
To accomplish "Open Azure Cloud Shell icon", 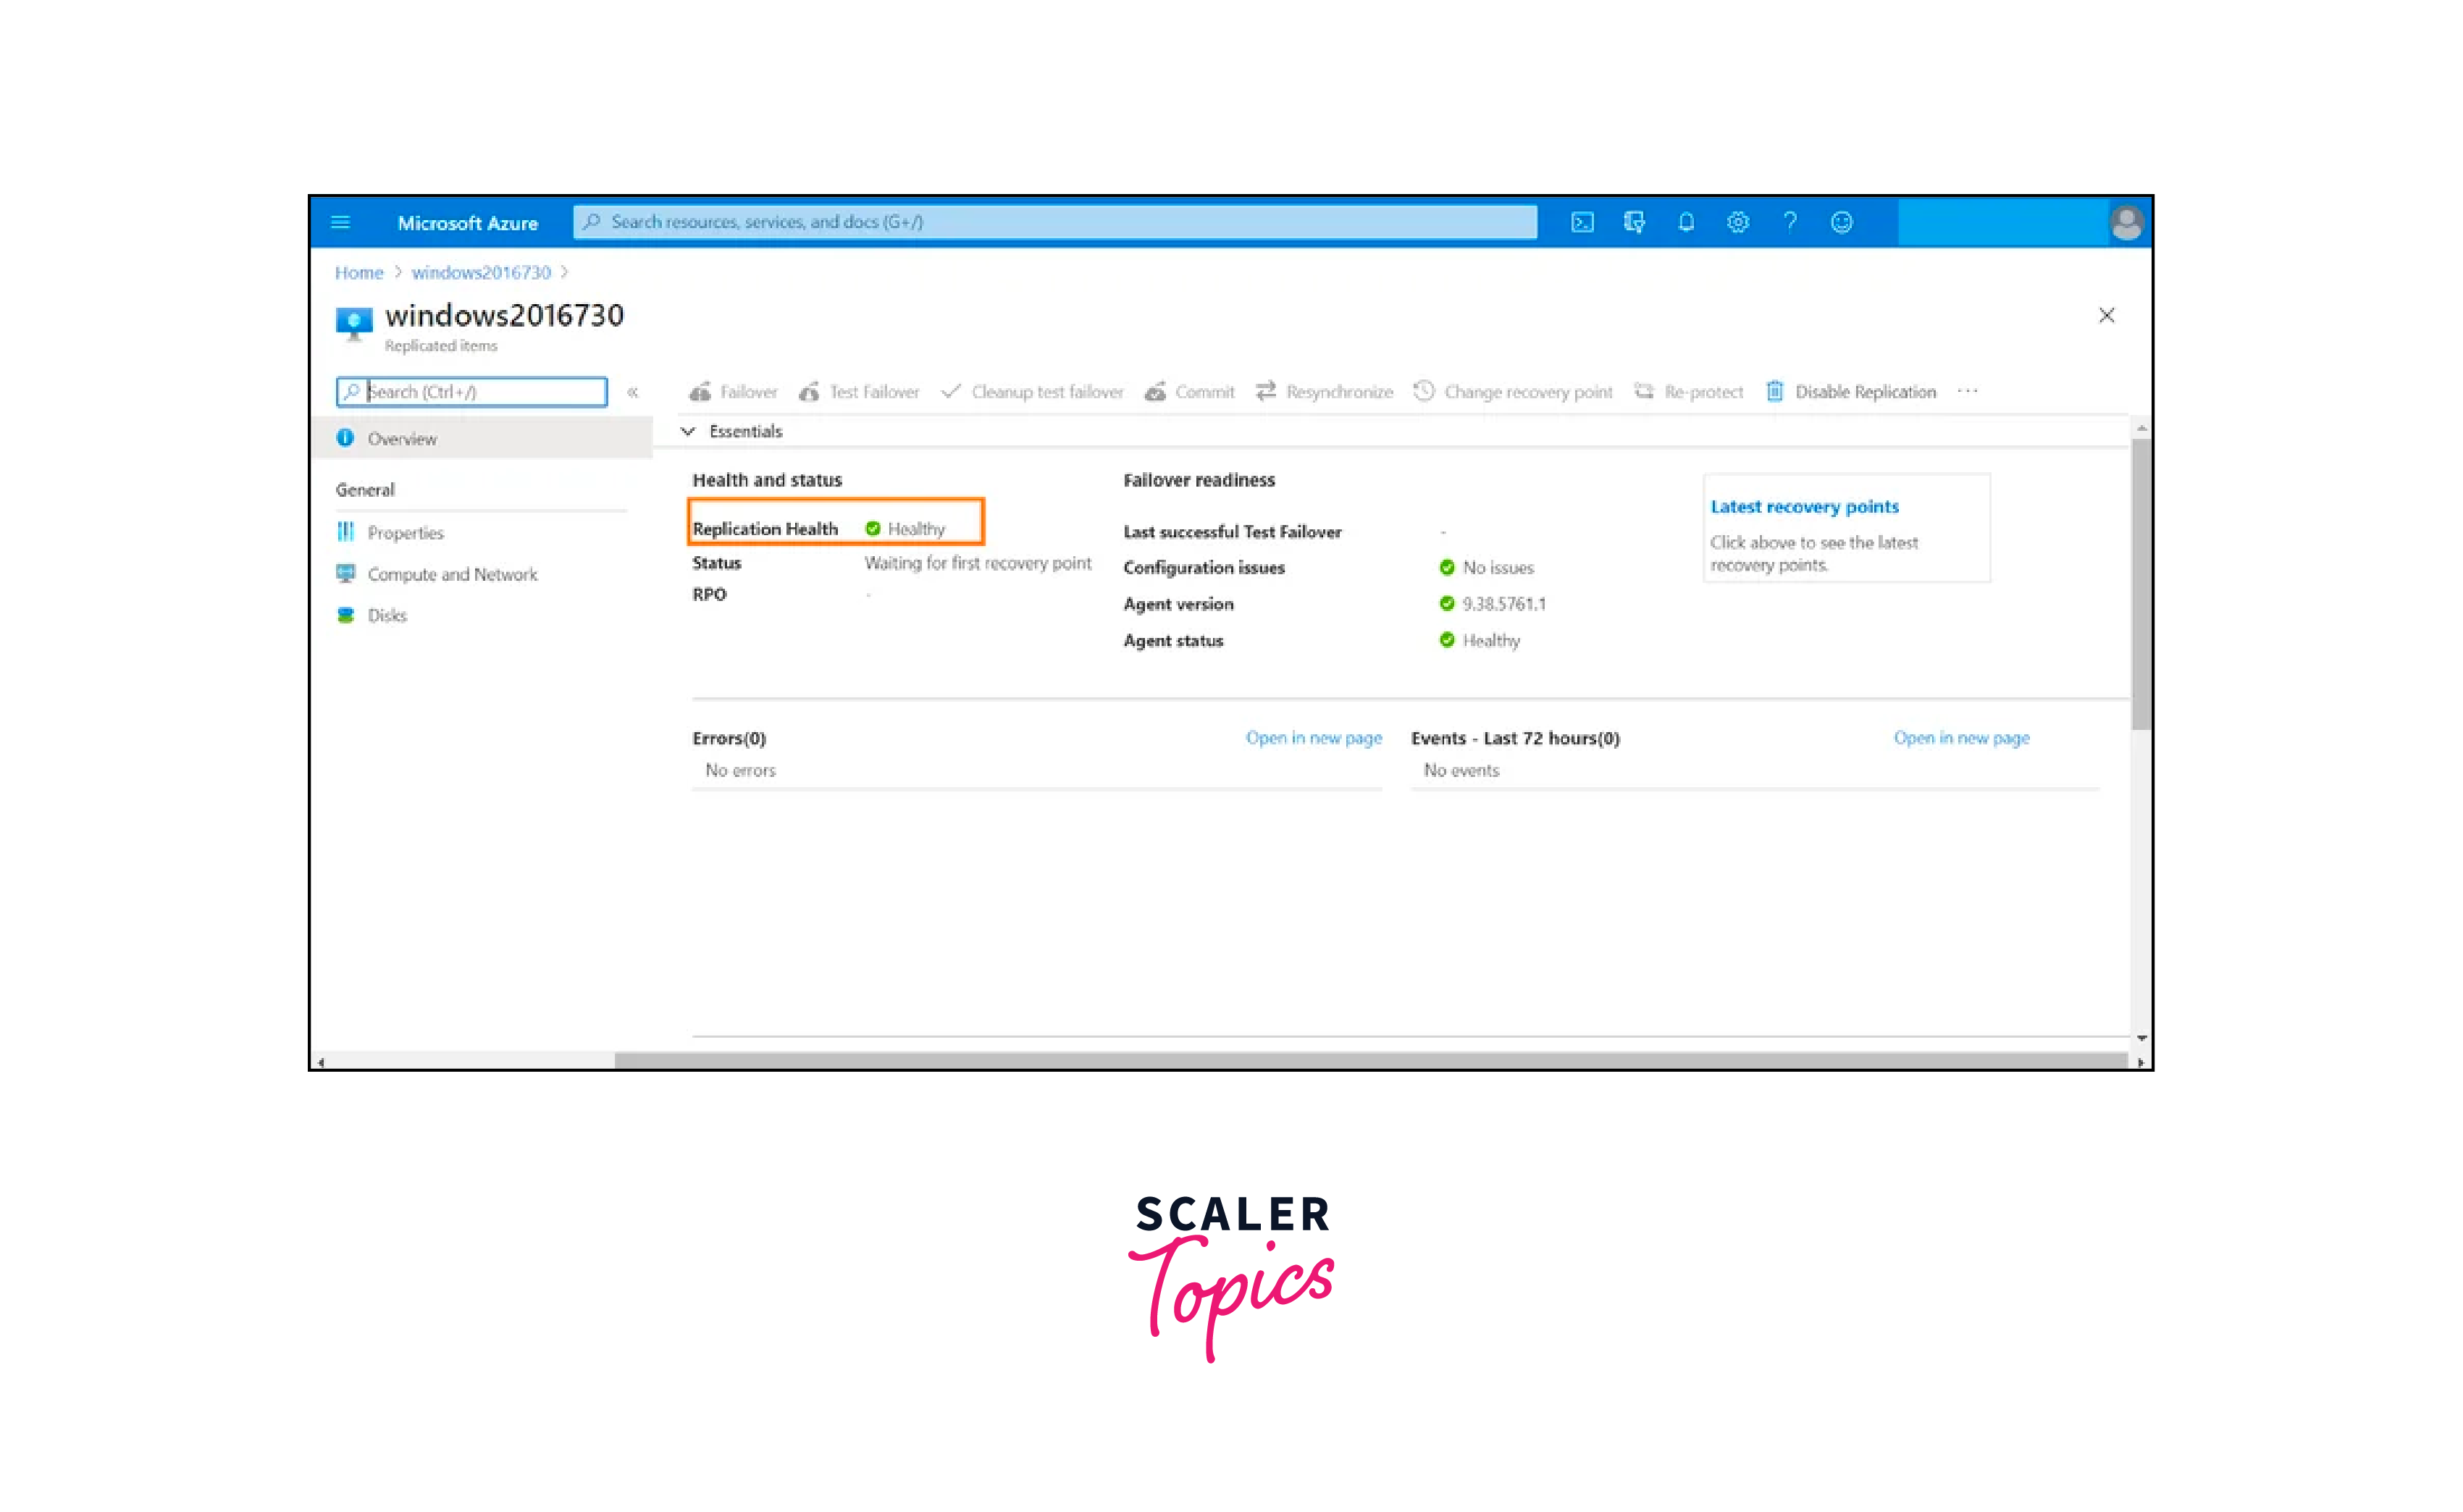I will (1582, 222).
